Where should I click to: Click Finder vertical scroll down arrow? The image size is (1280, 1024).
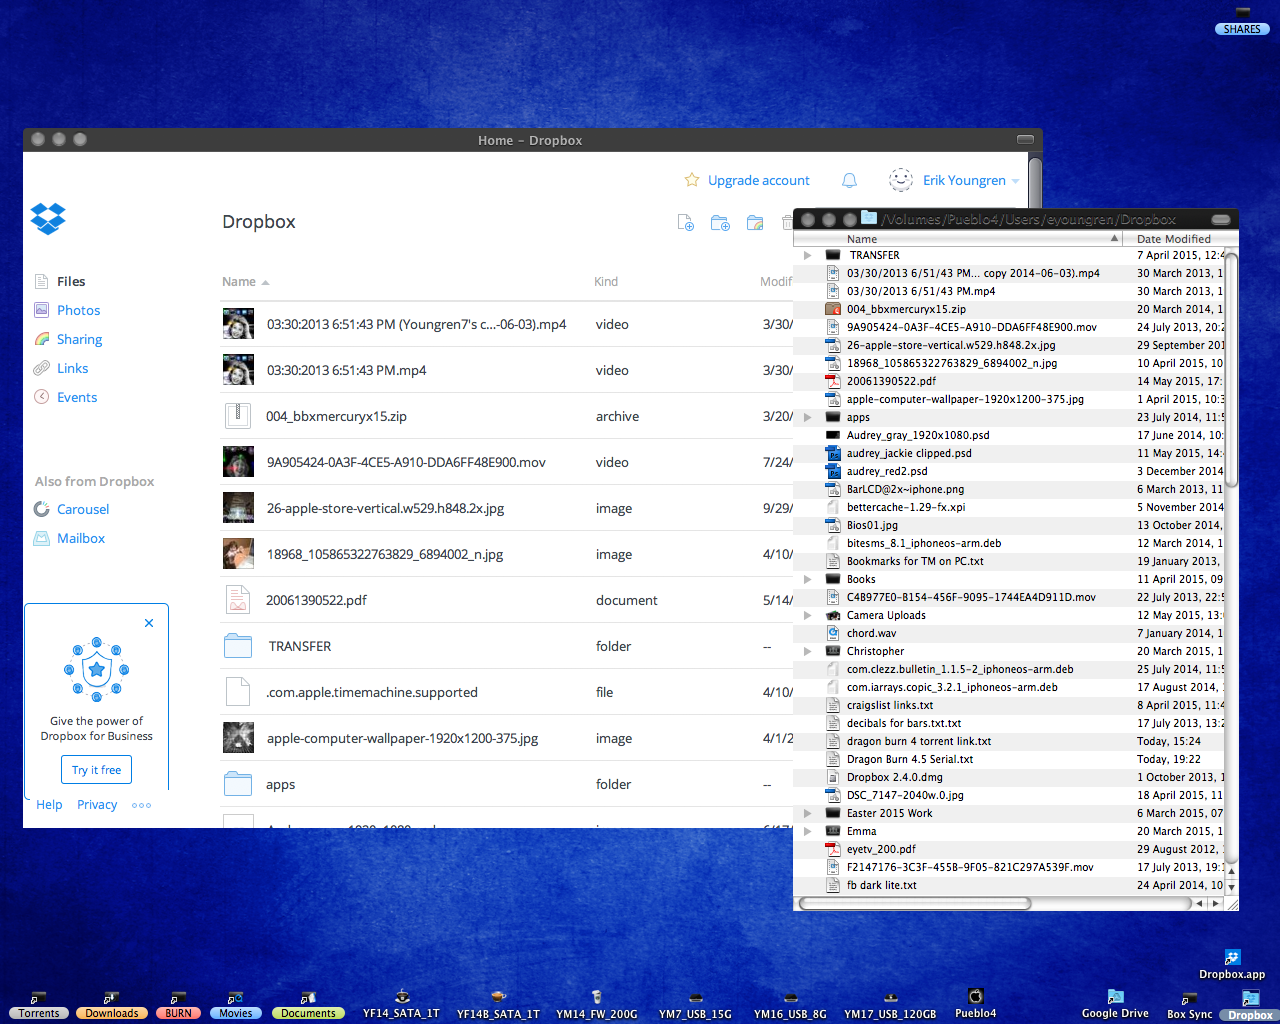[1231, 887]
